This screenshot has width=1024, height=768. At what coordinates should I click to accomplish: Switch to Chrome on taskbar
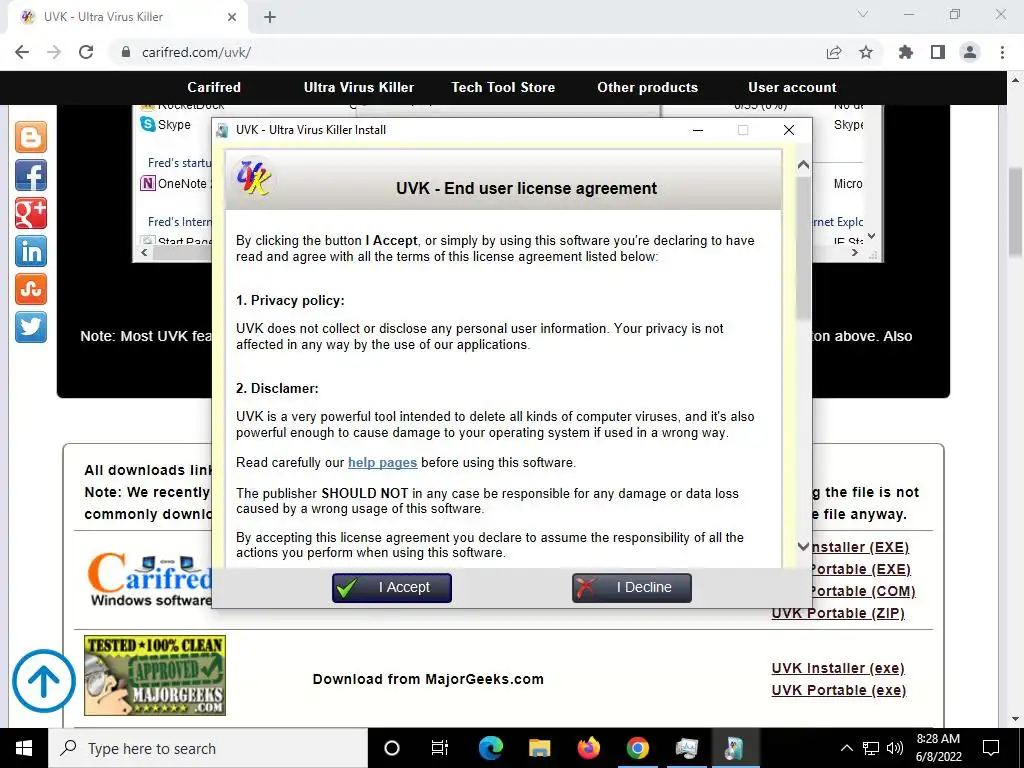(637, 748)
